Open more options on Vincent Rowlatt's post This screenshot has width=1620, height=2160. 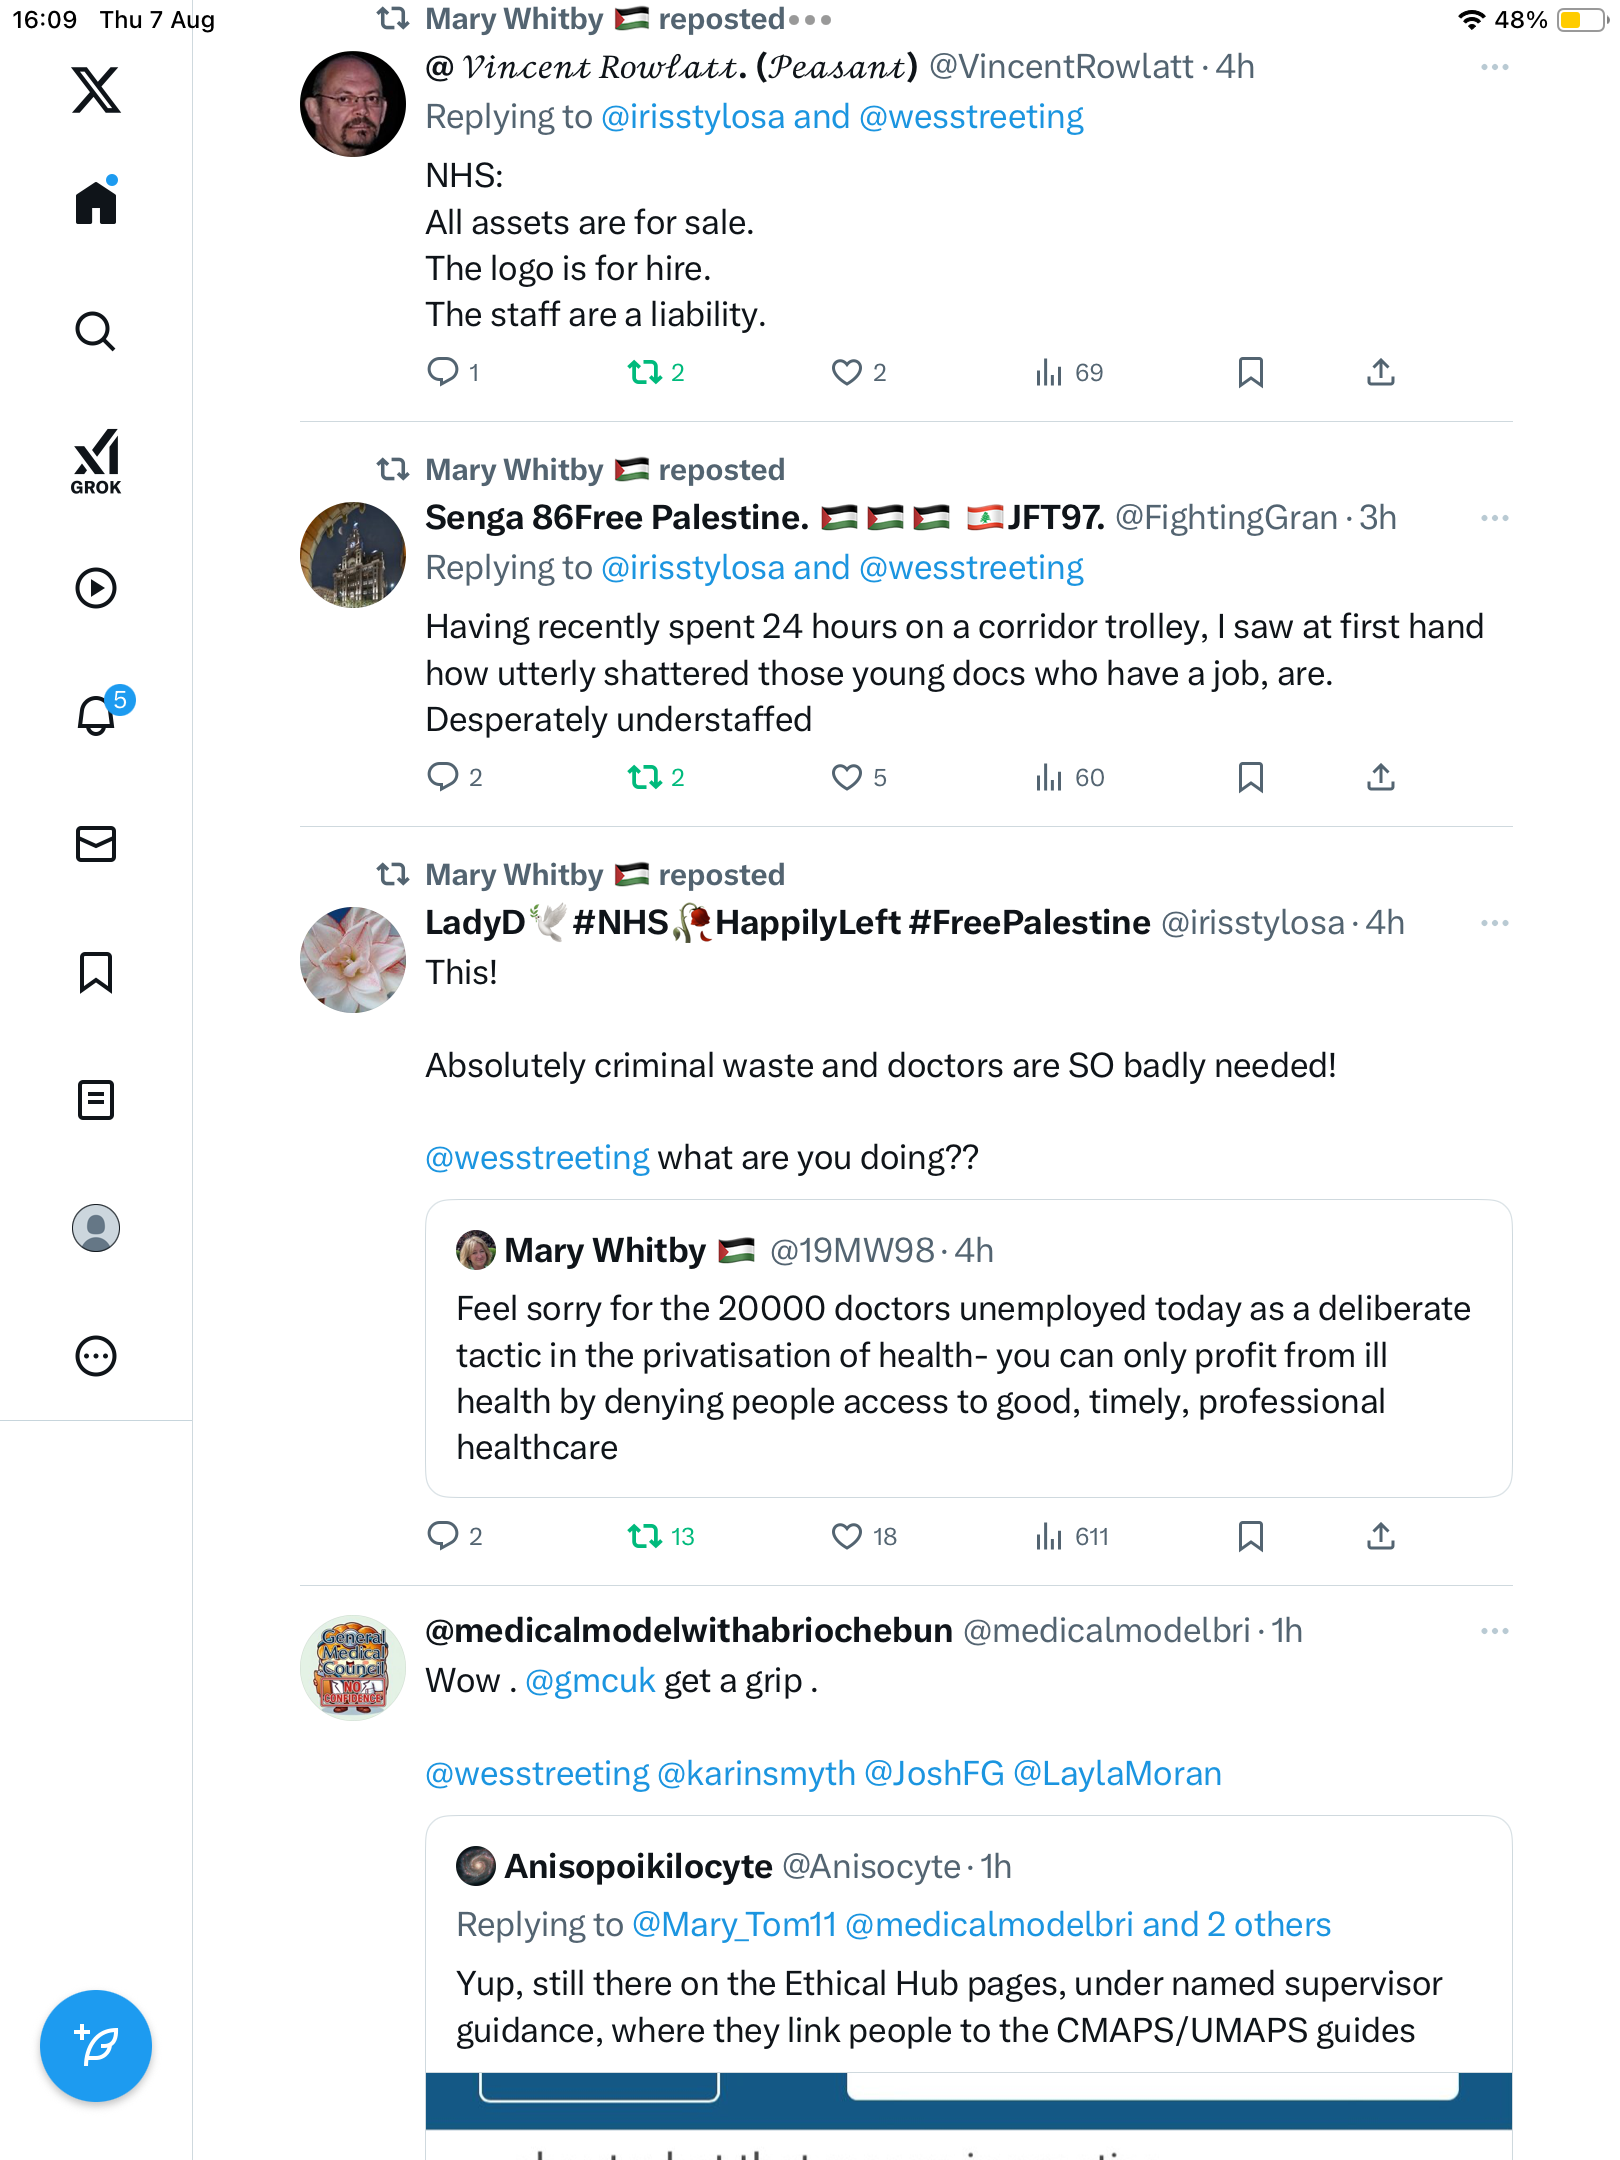(x=1494, y=67)
